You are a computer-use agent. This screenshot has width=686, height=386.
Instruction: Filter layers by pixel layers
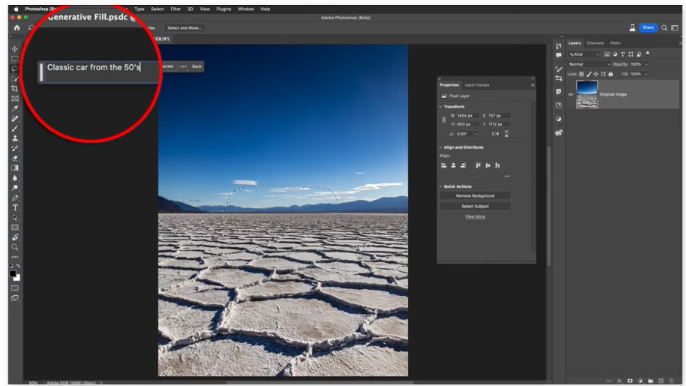[x=607, y=54]
